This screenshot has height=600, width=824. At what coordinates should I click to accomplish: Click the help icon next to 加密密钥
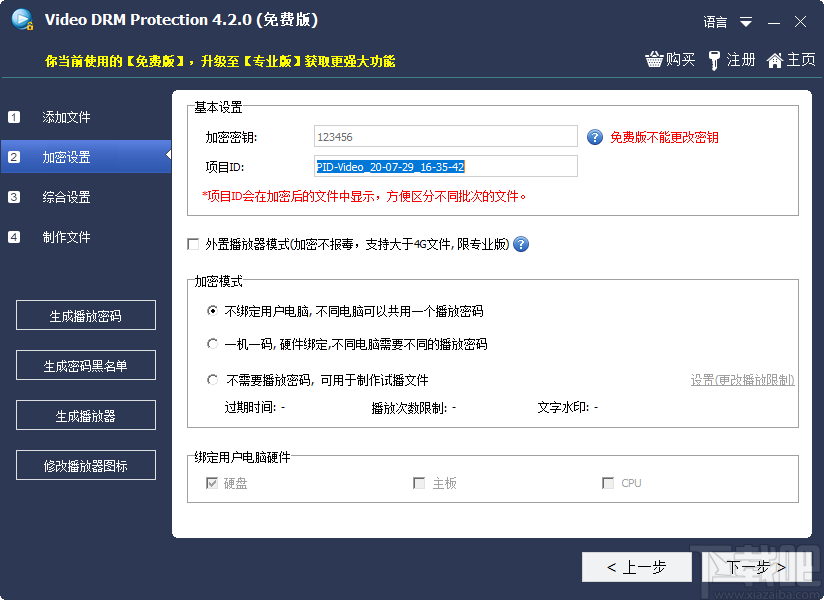(x=596, y=137)
